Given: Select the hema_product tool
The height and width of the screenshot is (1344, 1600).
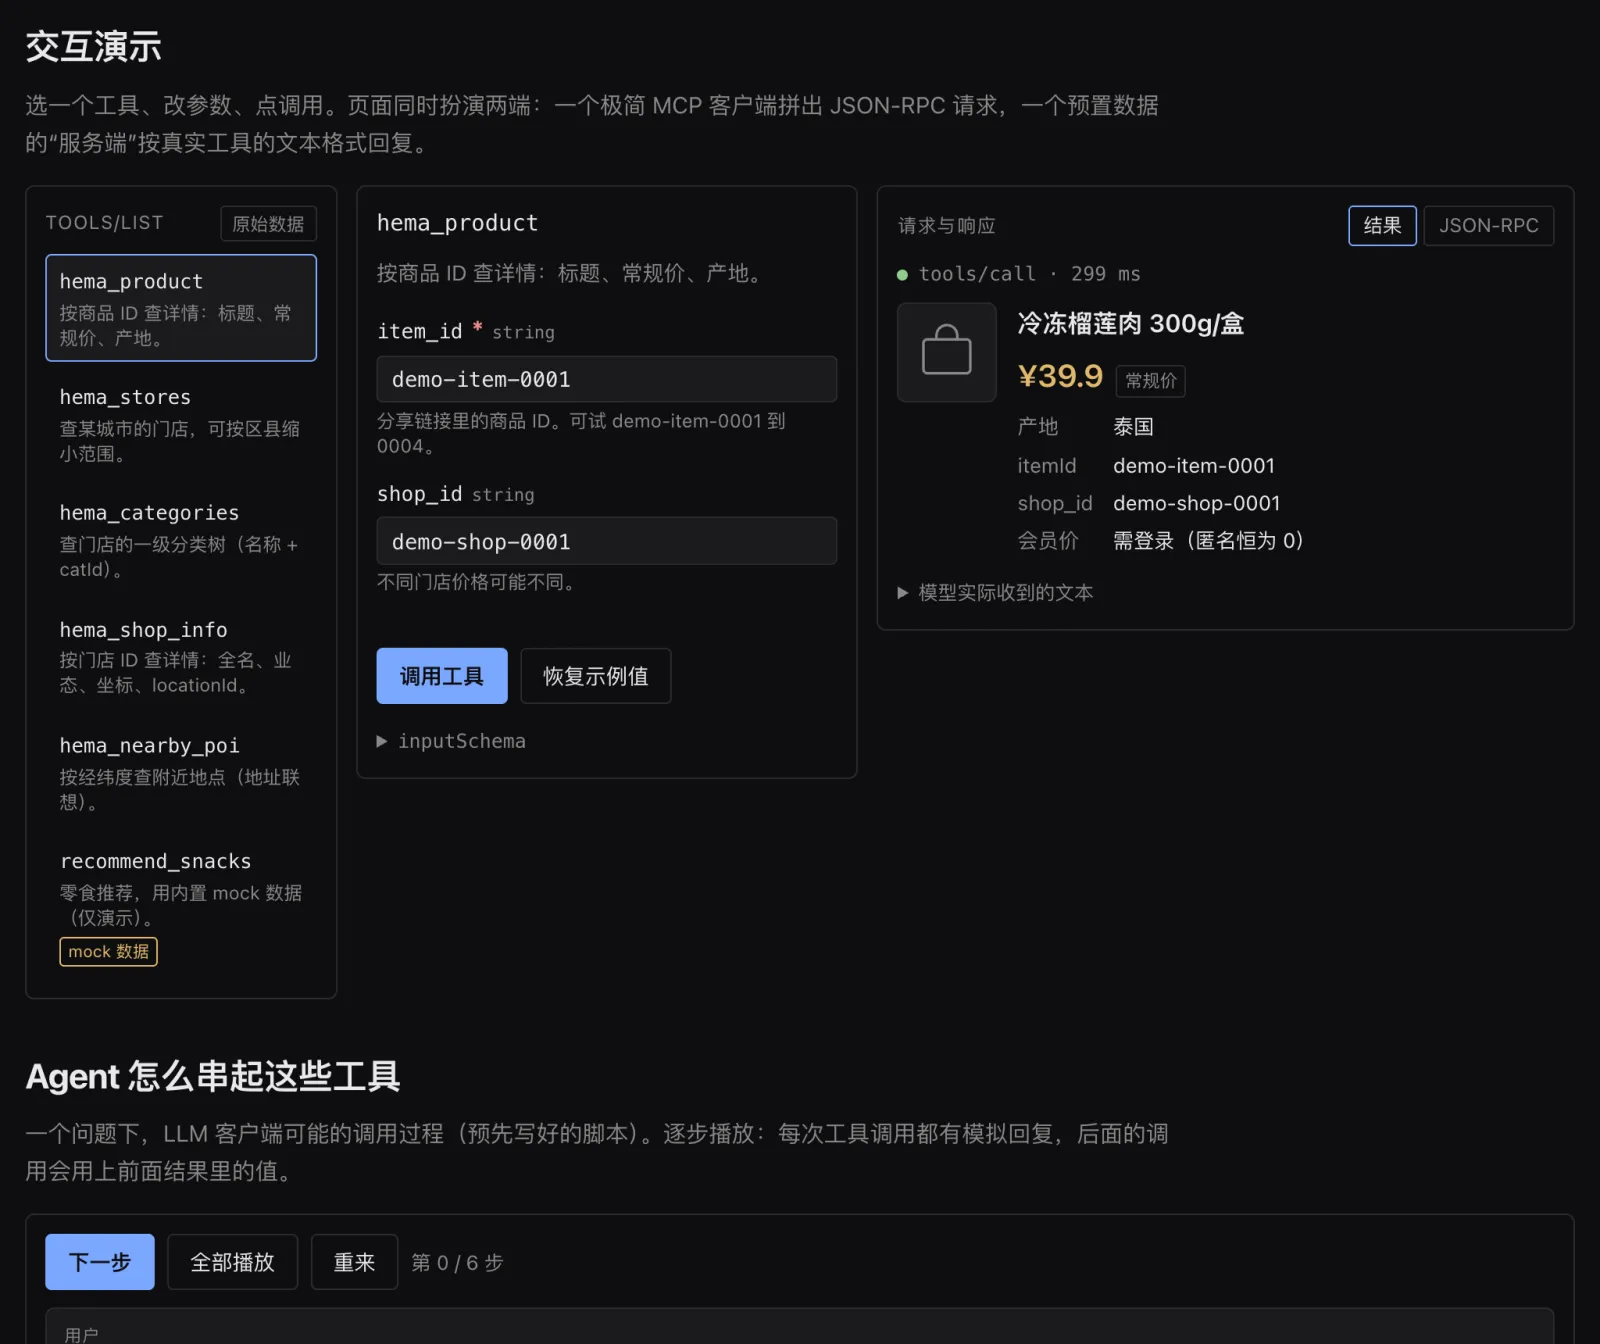Looking at the screenshot, I should (x=181, y=308).
